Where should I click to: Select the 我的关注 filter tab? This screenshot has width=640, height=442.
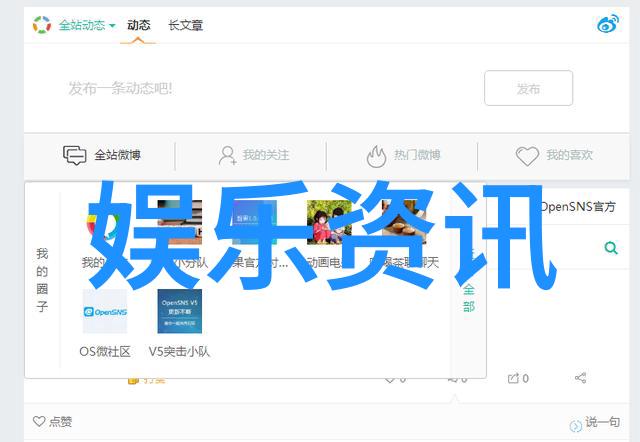(254, 155)
